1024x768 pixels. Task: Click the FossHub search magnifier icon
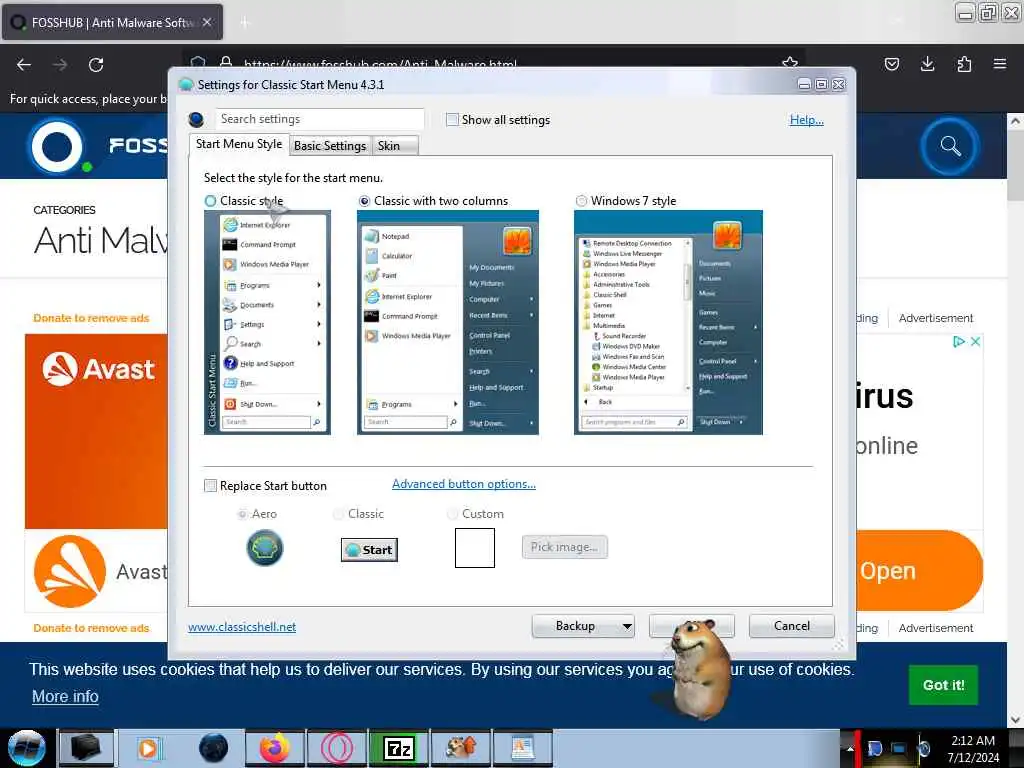click(x=950, y=146)
